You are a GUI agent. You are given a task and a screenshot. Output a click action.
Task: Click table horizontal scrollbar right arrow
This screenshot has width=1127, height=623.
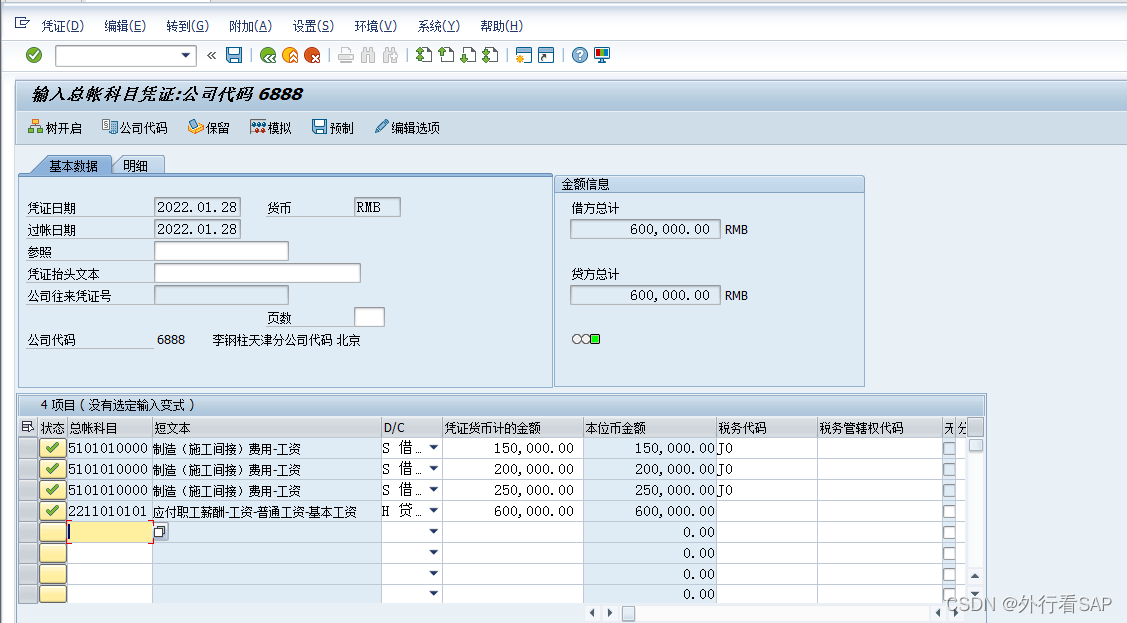610,613
